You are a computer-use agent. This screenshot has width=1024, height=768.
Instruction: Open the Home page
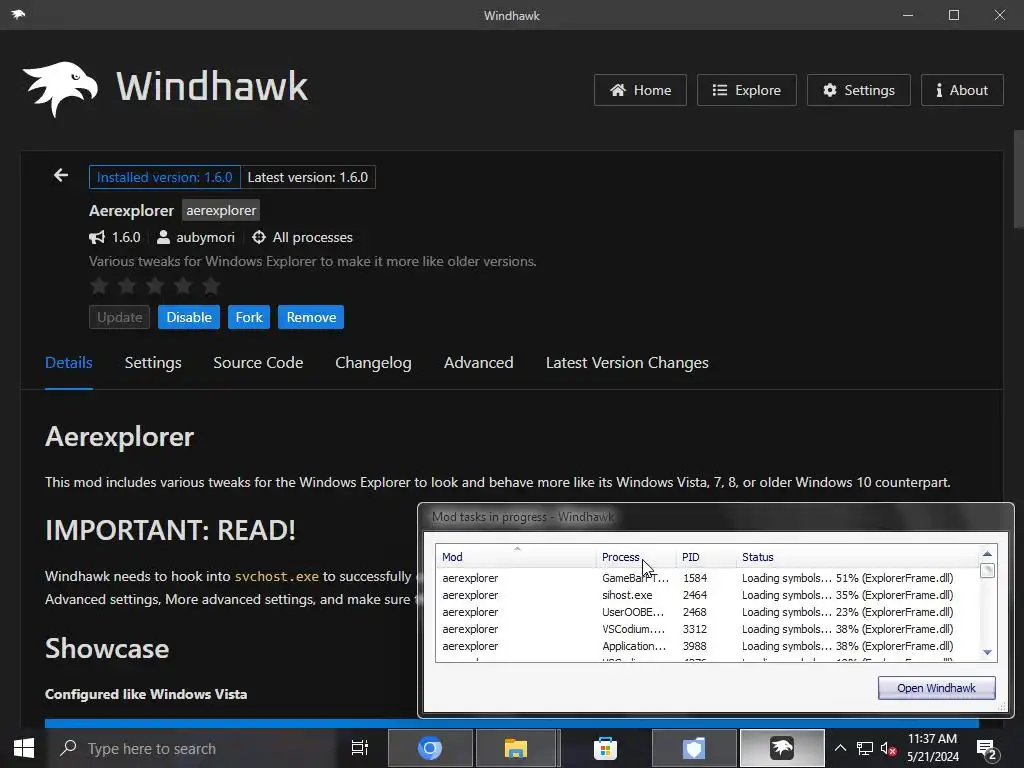pos(640,90)
